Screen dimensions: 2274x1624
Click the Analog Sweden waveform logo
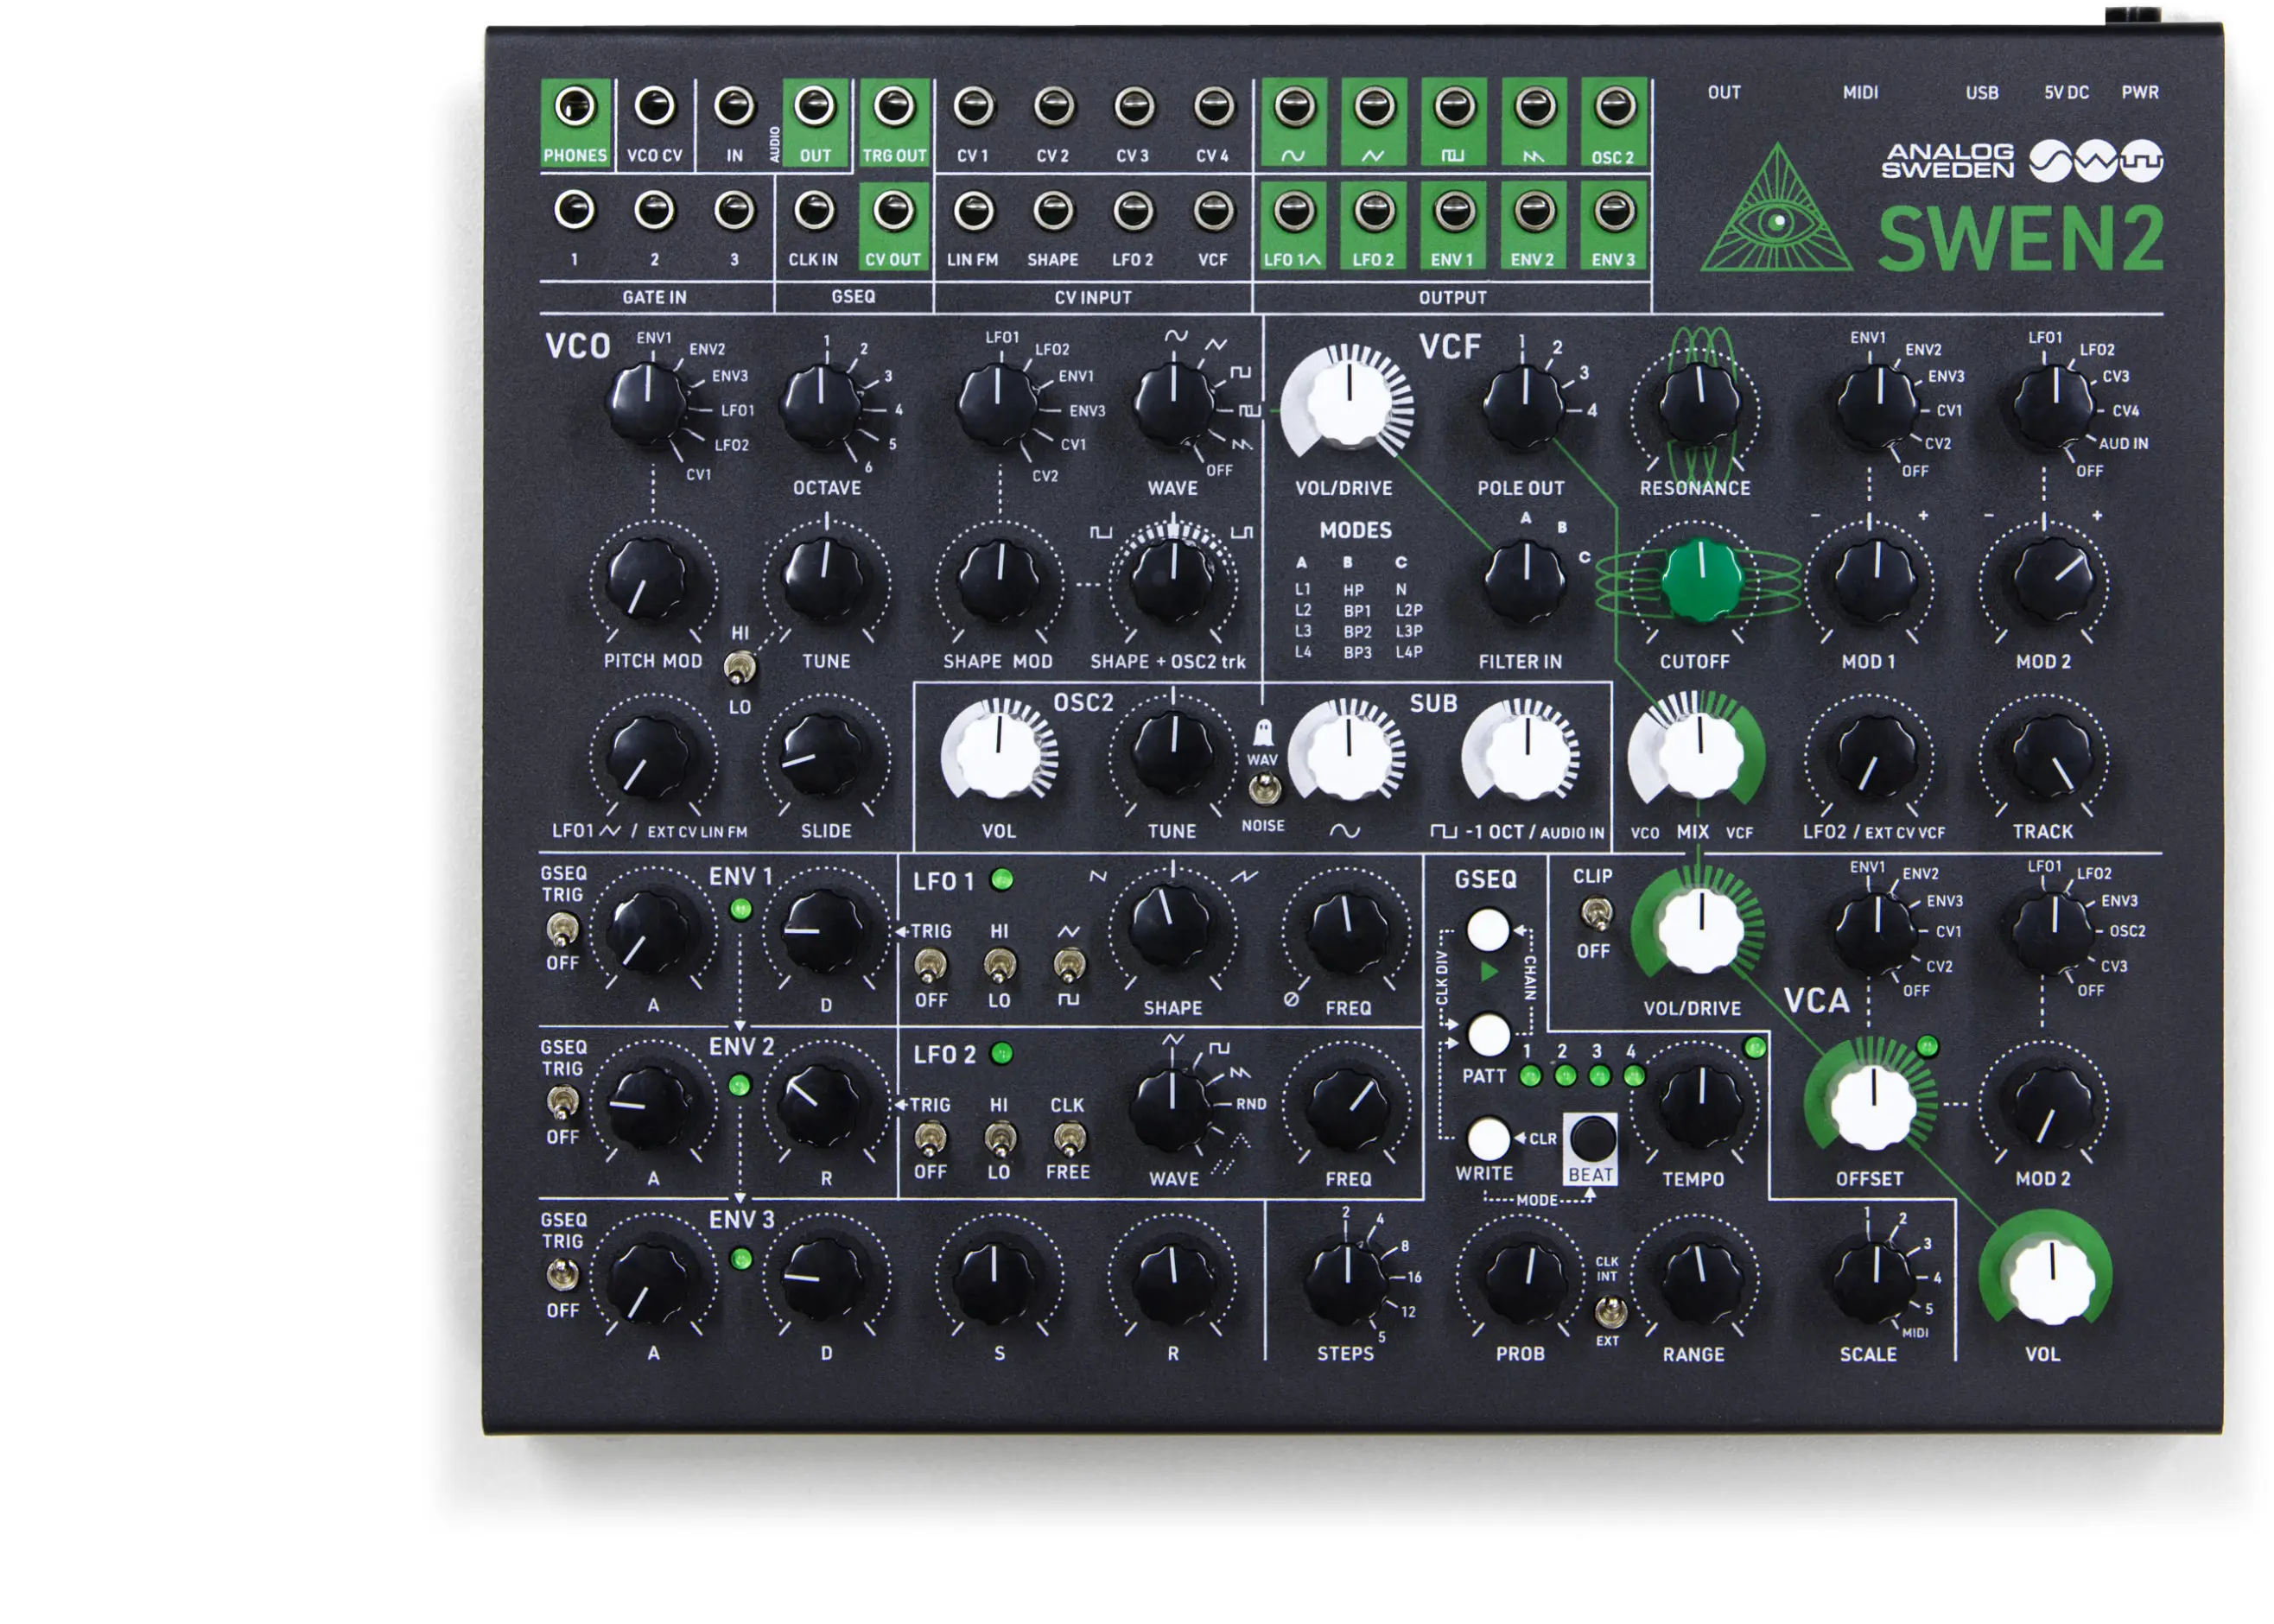2096,161
